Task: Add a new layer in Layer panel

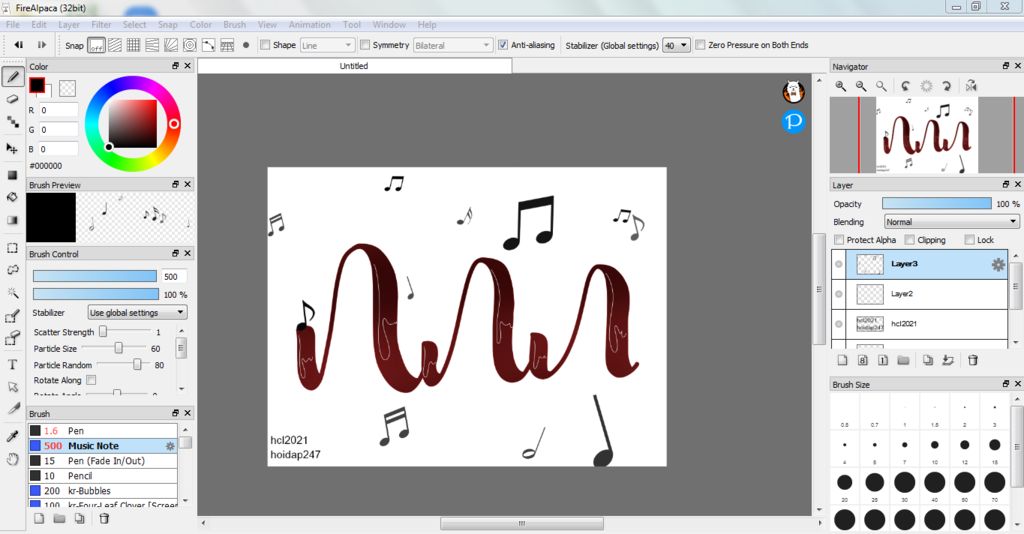Action: point(842,360)
